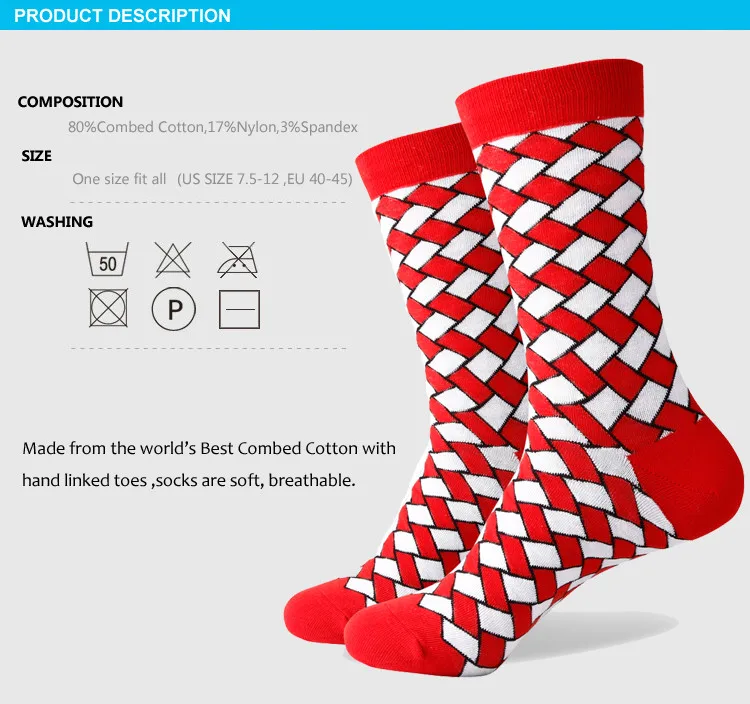Click the US SIZE 7.5-12 EU 40-45 text
The image size is (750, 704).
pyautogui.click(x=265, y=179)
